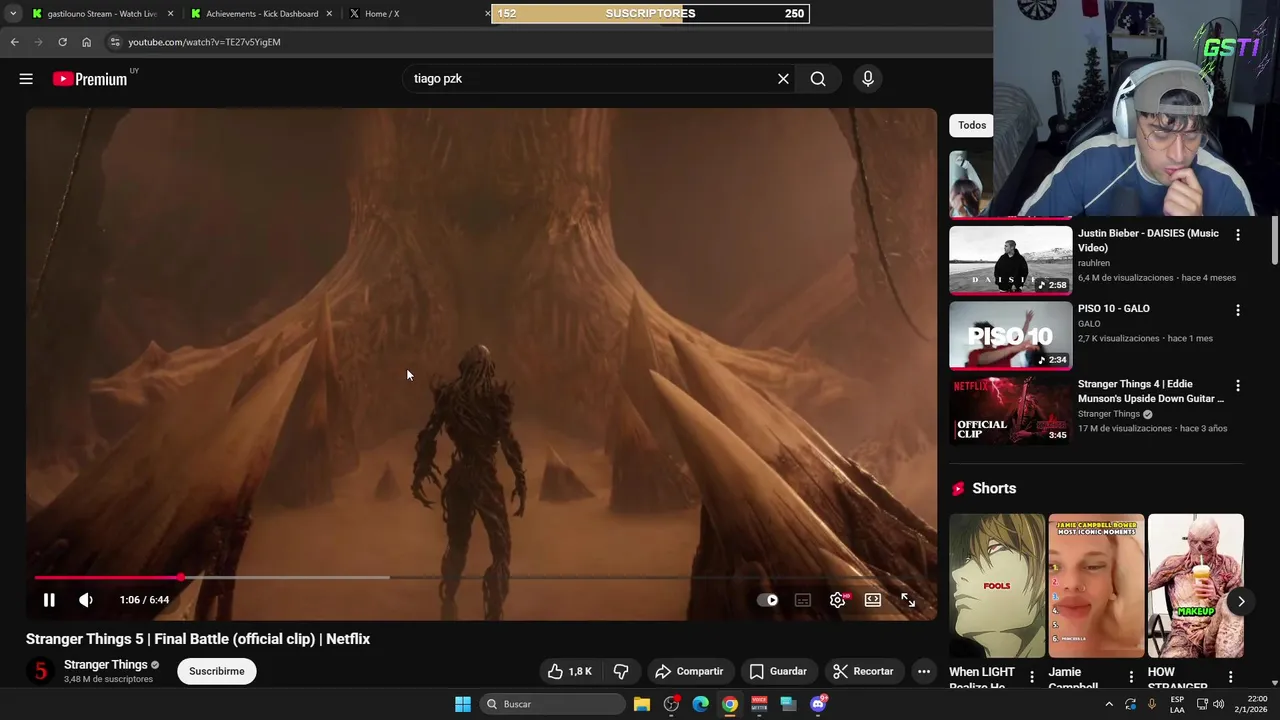The image size is (1280, 720).
Task: Show hidden system tray icons
Action: coord(1109,704)
